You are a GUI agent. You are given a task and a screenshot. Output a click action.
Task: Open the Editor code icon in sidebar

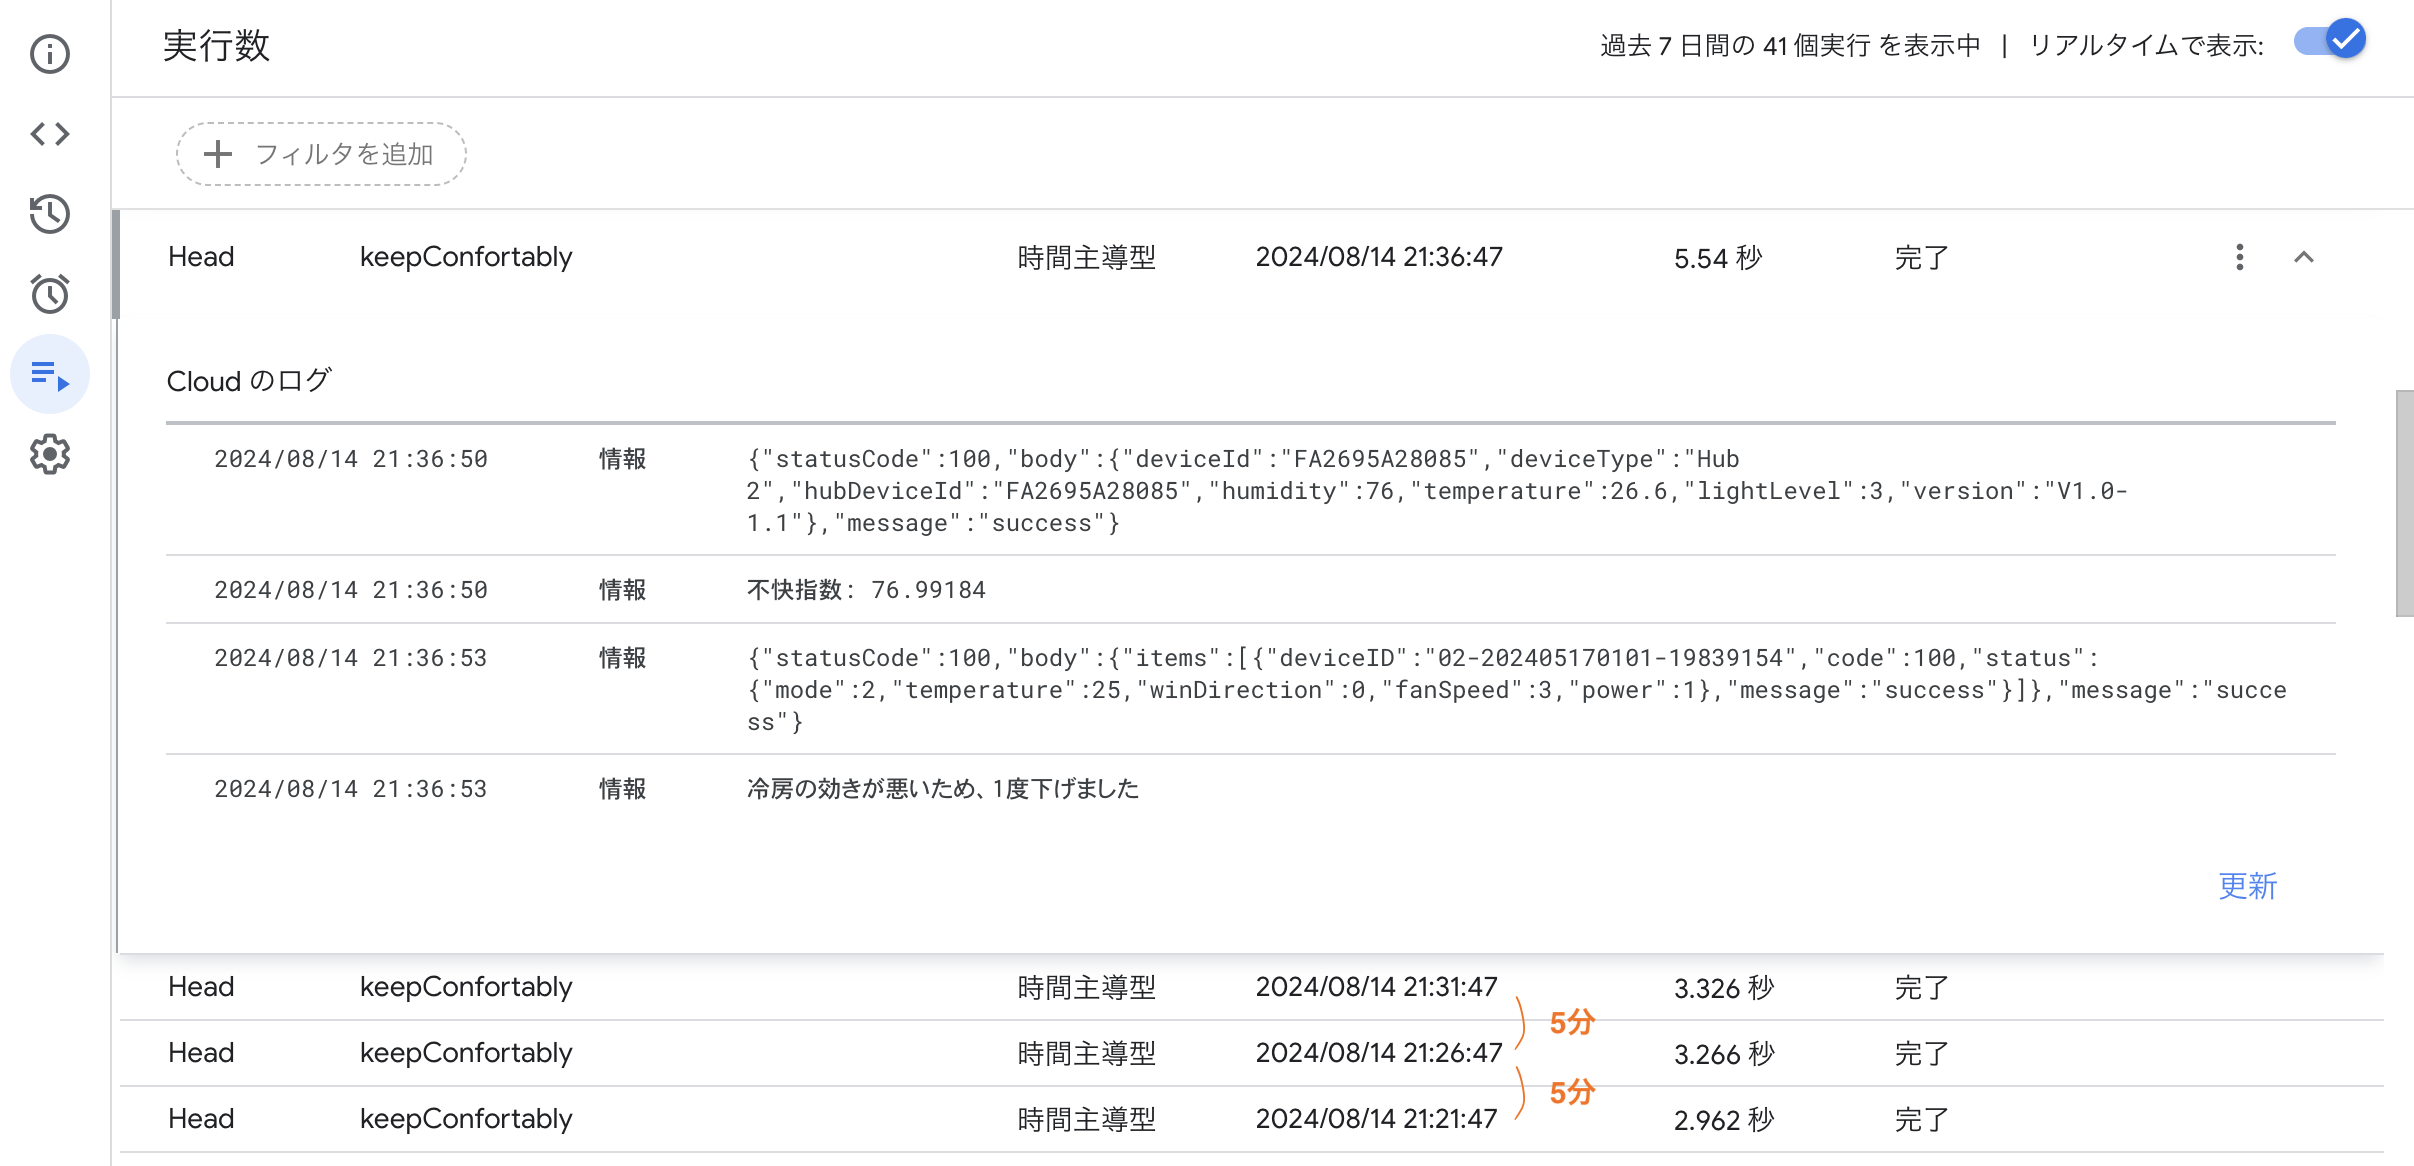coord(49,134)
